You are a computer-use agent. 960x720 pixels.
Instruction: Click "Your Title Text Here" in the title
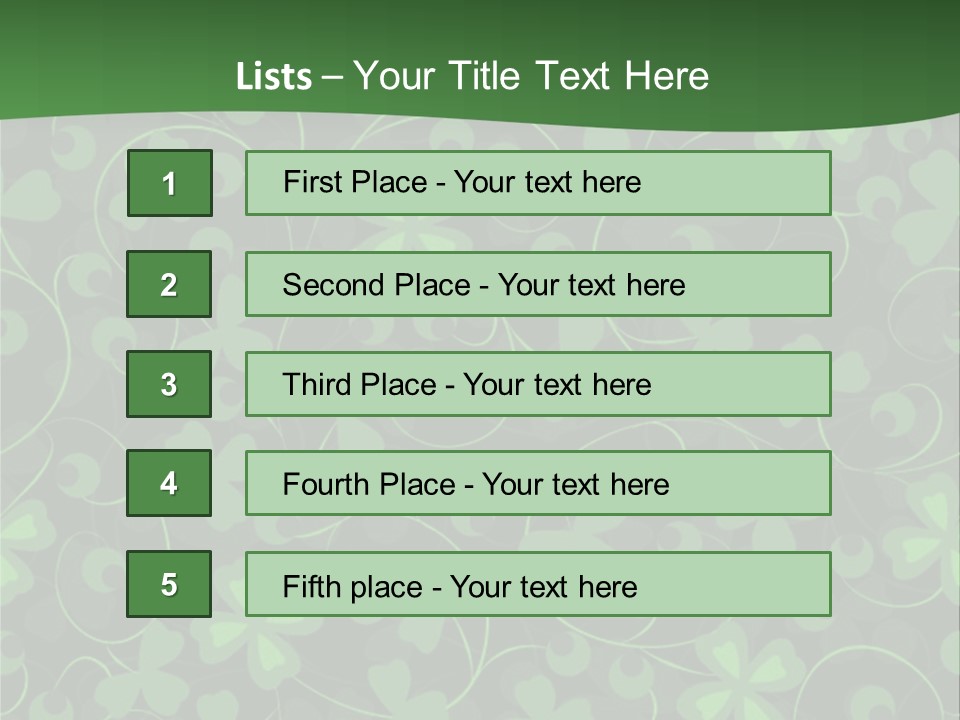click(531, 76)
